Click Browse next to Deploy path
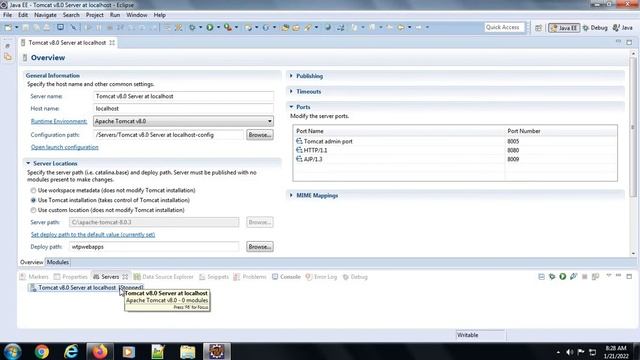Viewport: 640px width, 360px height. (260, 247)
